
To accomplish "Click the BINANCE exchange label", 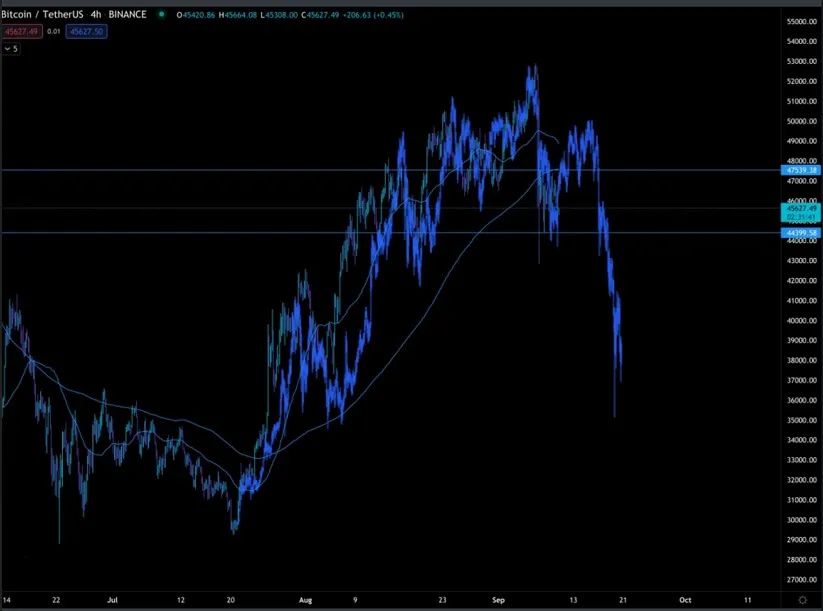I will [x=126, y=14].
